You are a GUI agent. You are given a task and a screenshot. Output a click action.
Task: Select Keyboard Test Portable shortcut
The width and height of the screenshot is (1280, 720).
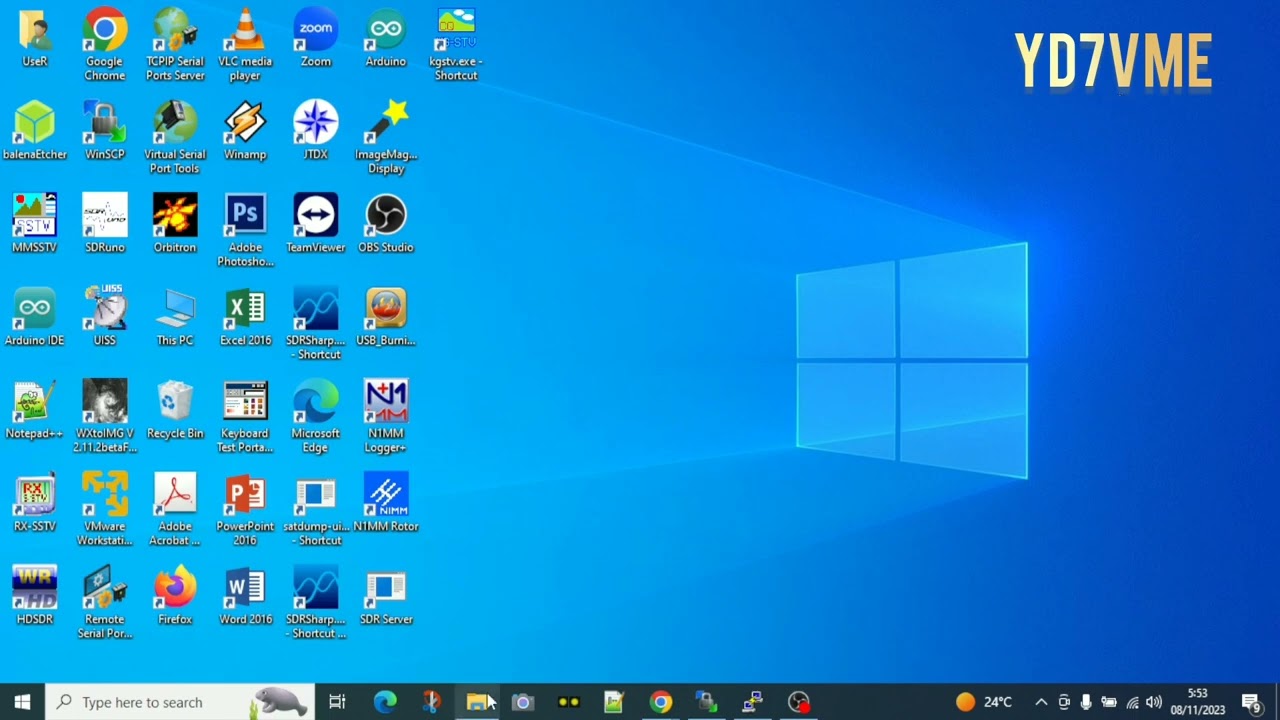pyautogui.click(x=245, y=417)
